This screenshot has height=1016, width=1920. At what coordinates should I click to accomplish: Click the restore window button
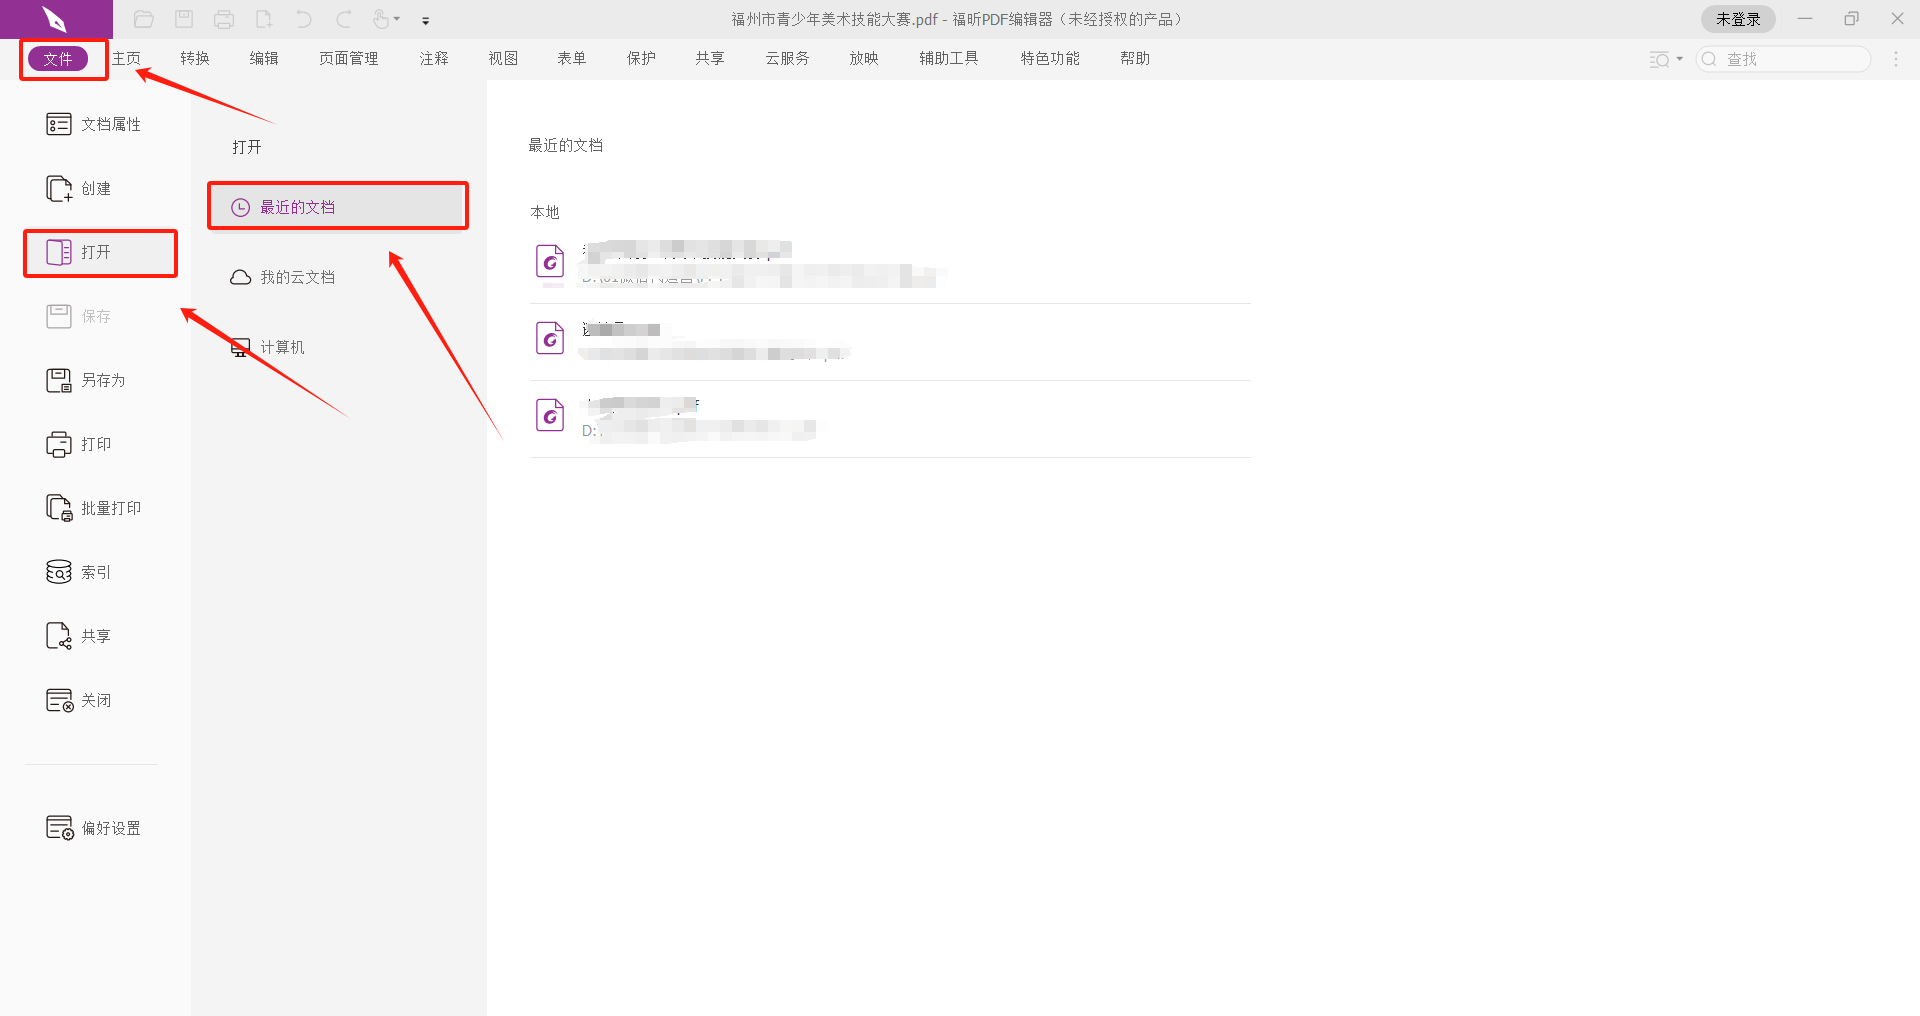1851,19
